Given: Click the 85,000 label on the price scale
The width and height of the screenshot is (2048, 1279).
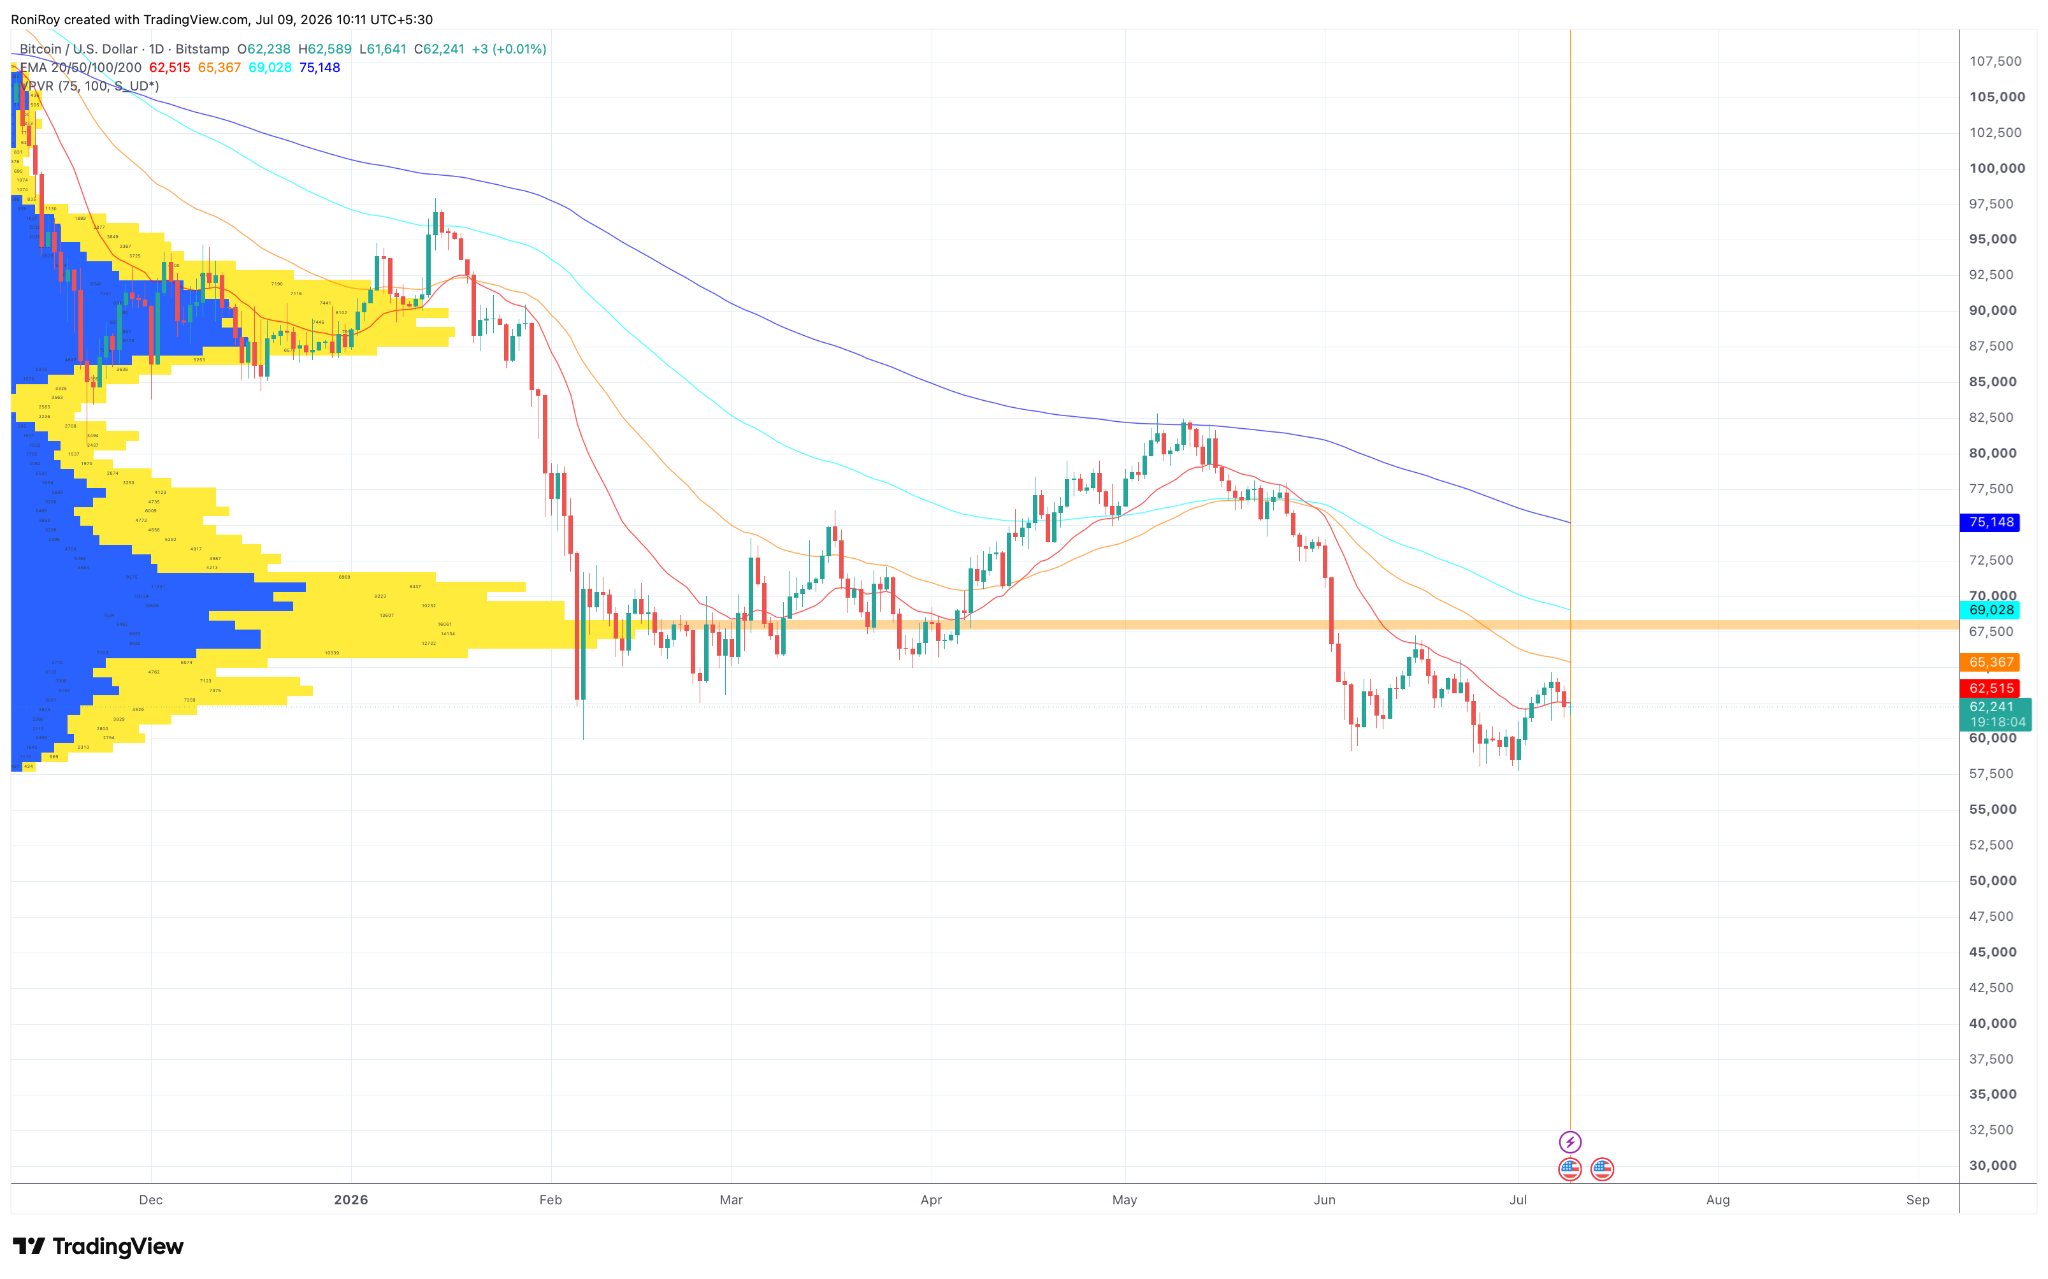Looking at the screenshot, I should (1993, 382).
